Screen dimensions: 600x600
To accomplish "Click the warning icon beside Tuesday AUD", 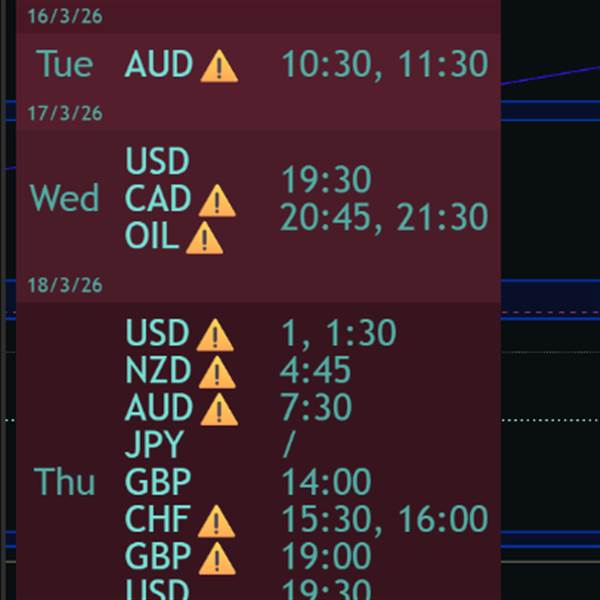I will point(219,66).
